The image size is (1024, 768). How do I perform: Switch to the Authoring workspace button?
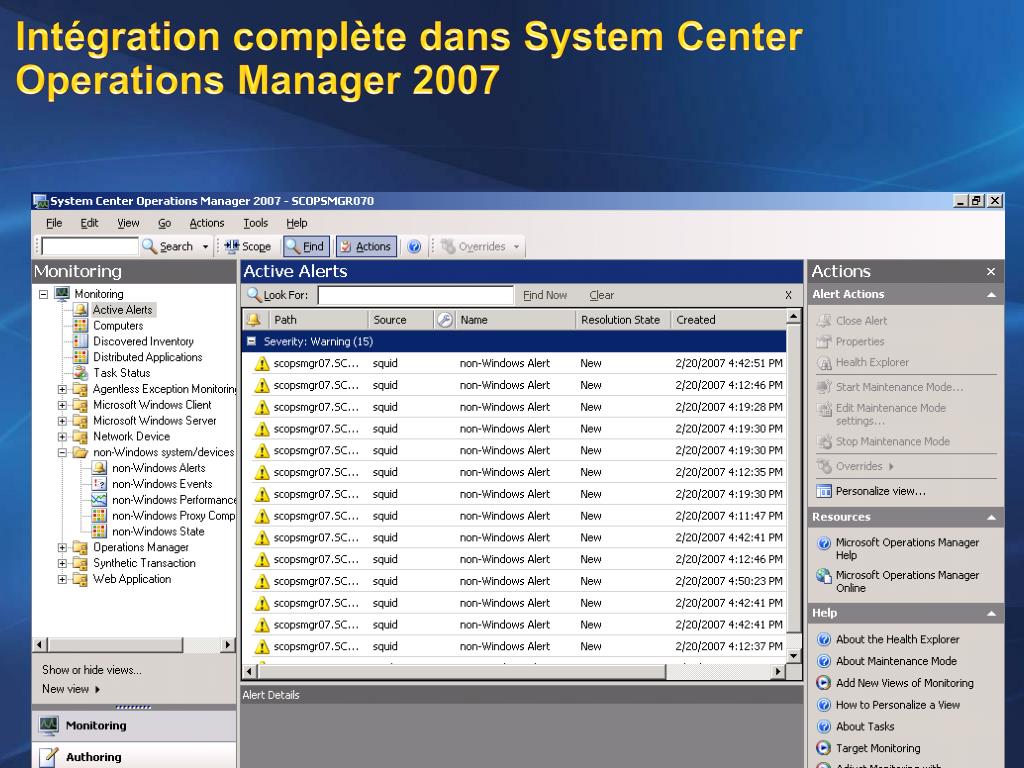[134, 756]
